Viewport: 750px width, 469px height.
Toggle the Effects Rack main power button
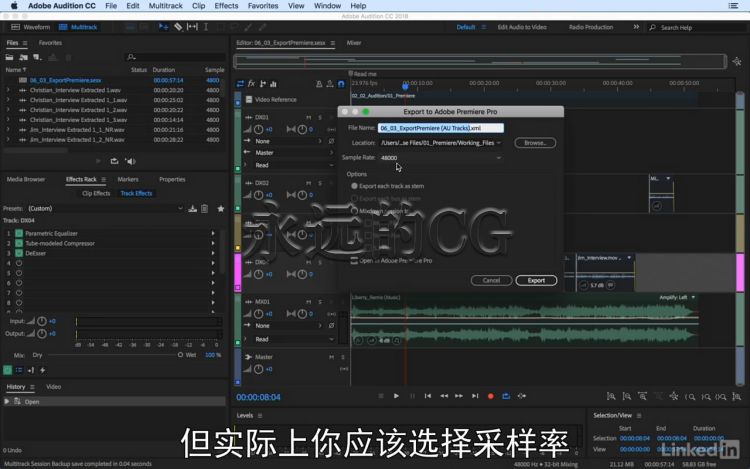pyautogui.click(x=7, y=370)
